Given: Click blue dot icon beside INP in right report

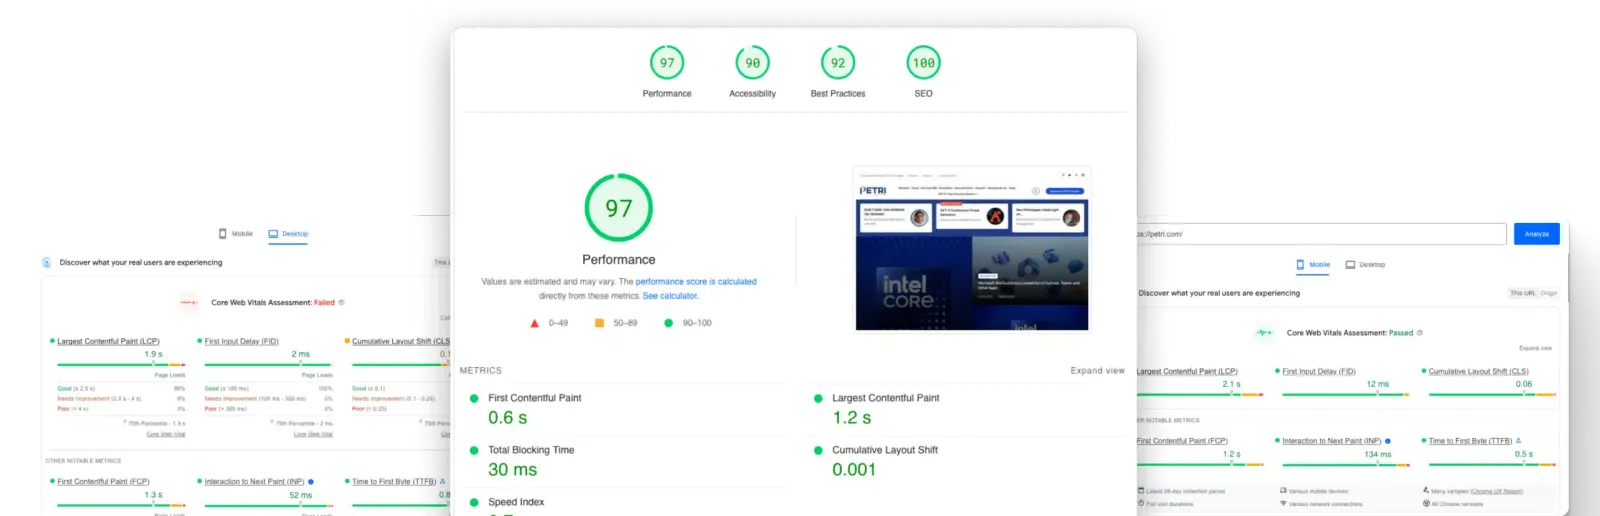Looking at the screenshot, I should [x=1388, y=441].
